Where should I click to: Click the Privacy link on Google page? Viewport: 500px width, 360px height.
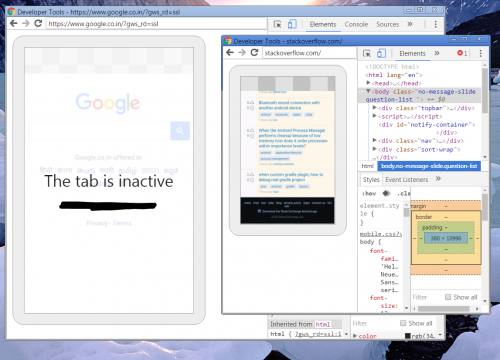tap(97, 223)
